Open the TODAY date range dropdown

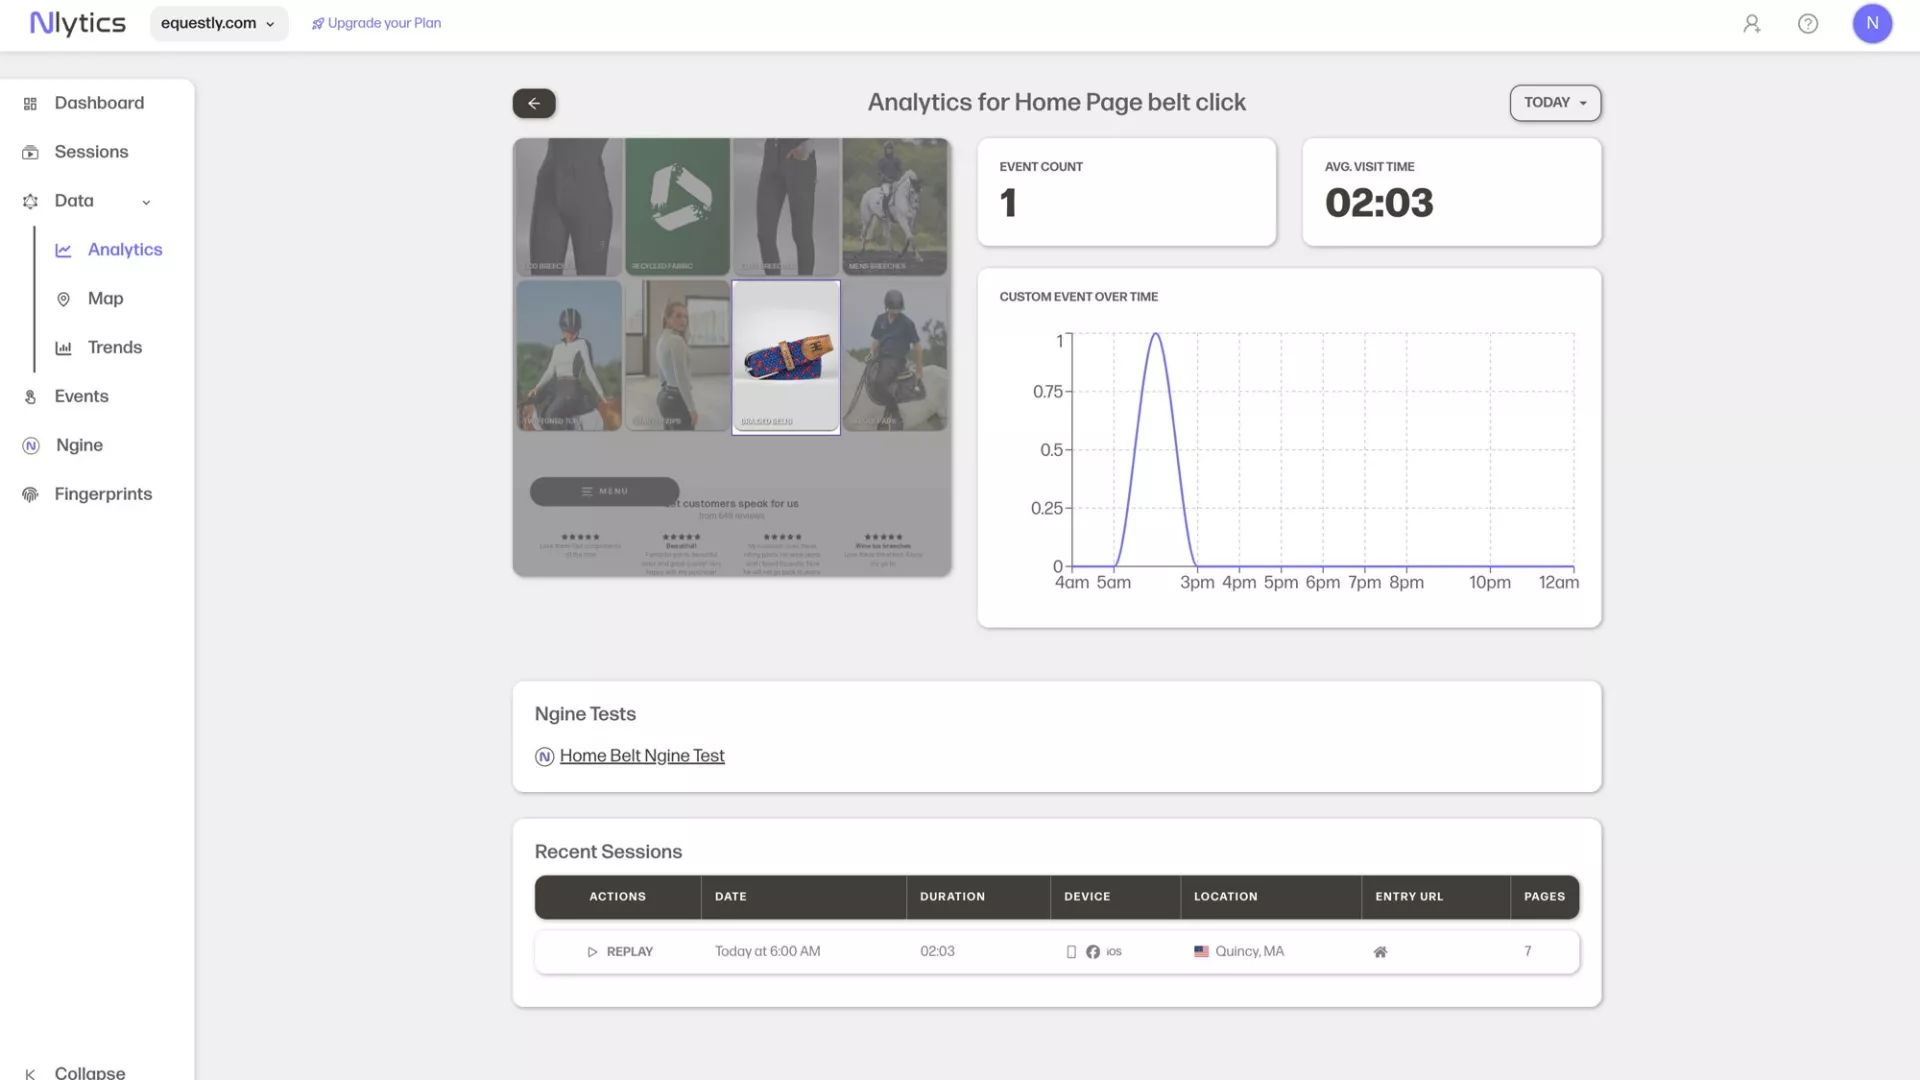coord(1554,103)
